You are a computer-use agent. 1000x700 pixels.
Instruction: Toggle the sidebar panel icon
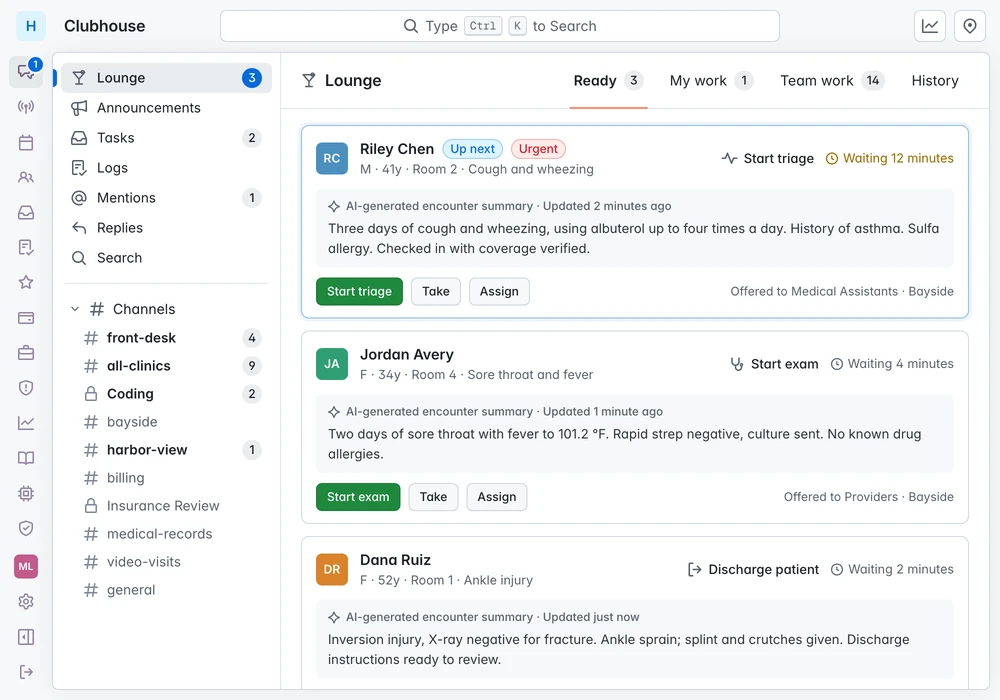pos(26,637)
